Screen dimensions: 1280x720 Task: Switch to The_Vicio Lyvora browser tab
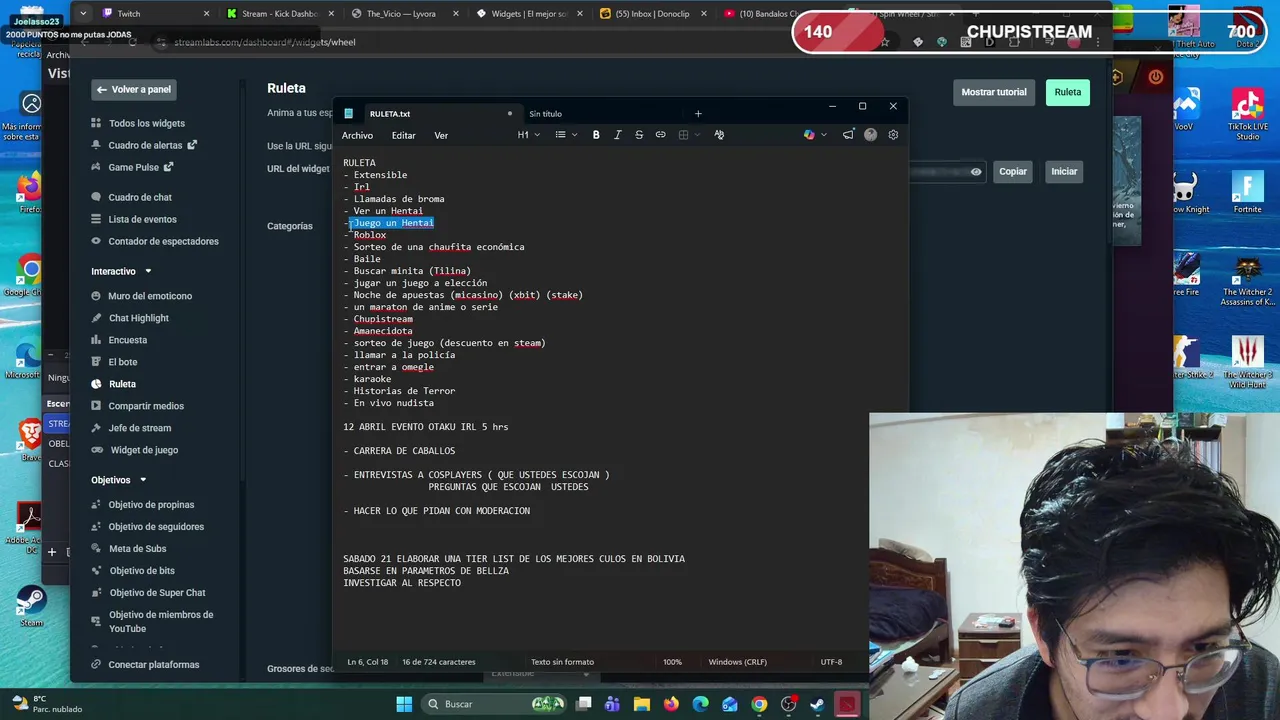point(405,14)
